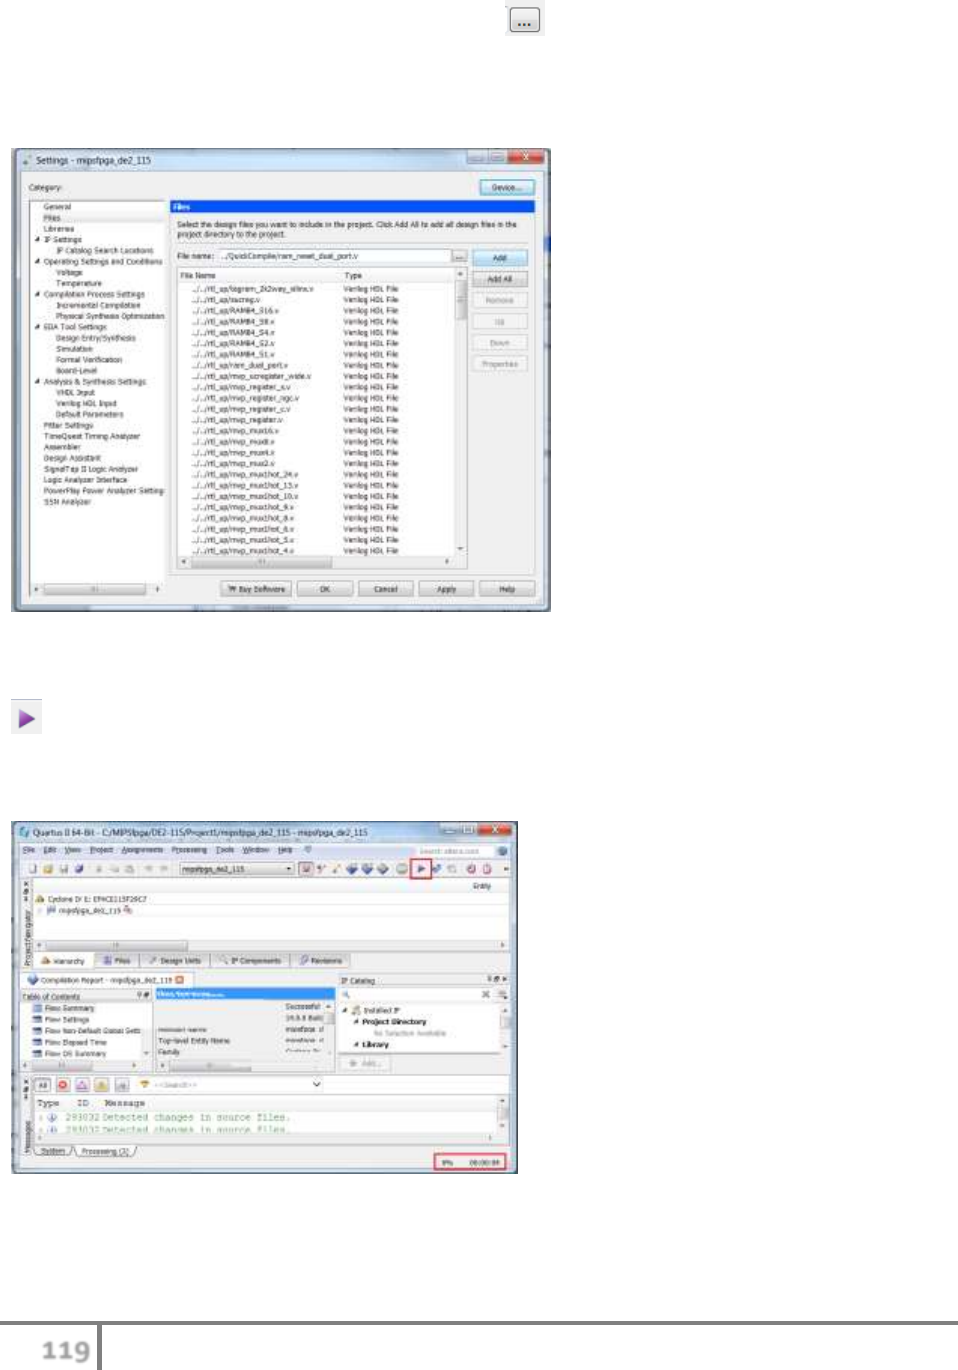Click OK in the Settings dialog
Screen dimensions: 958x1370
point(325,589)
